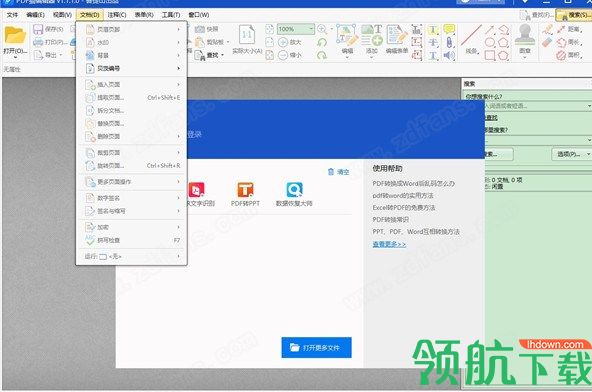The height and width of the screenshot is (392, 592).
Task: Click the 搜索(S) button in top right
Action: [575, 15]
